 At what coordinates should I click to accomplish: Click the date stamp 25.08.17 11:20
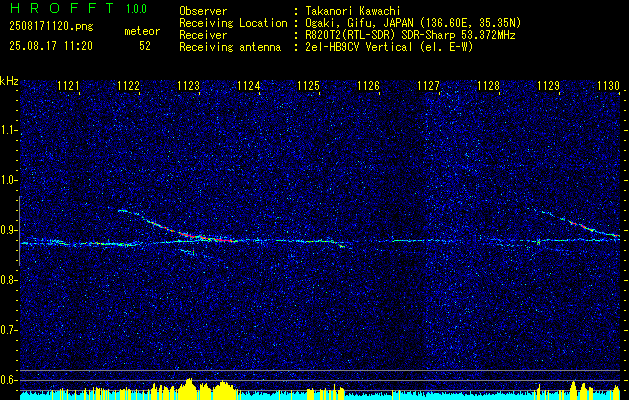tap(51, 46)
